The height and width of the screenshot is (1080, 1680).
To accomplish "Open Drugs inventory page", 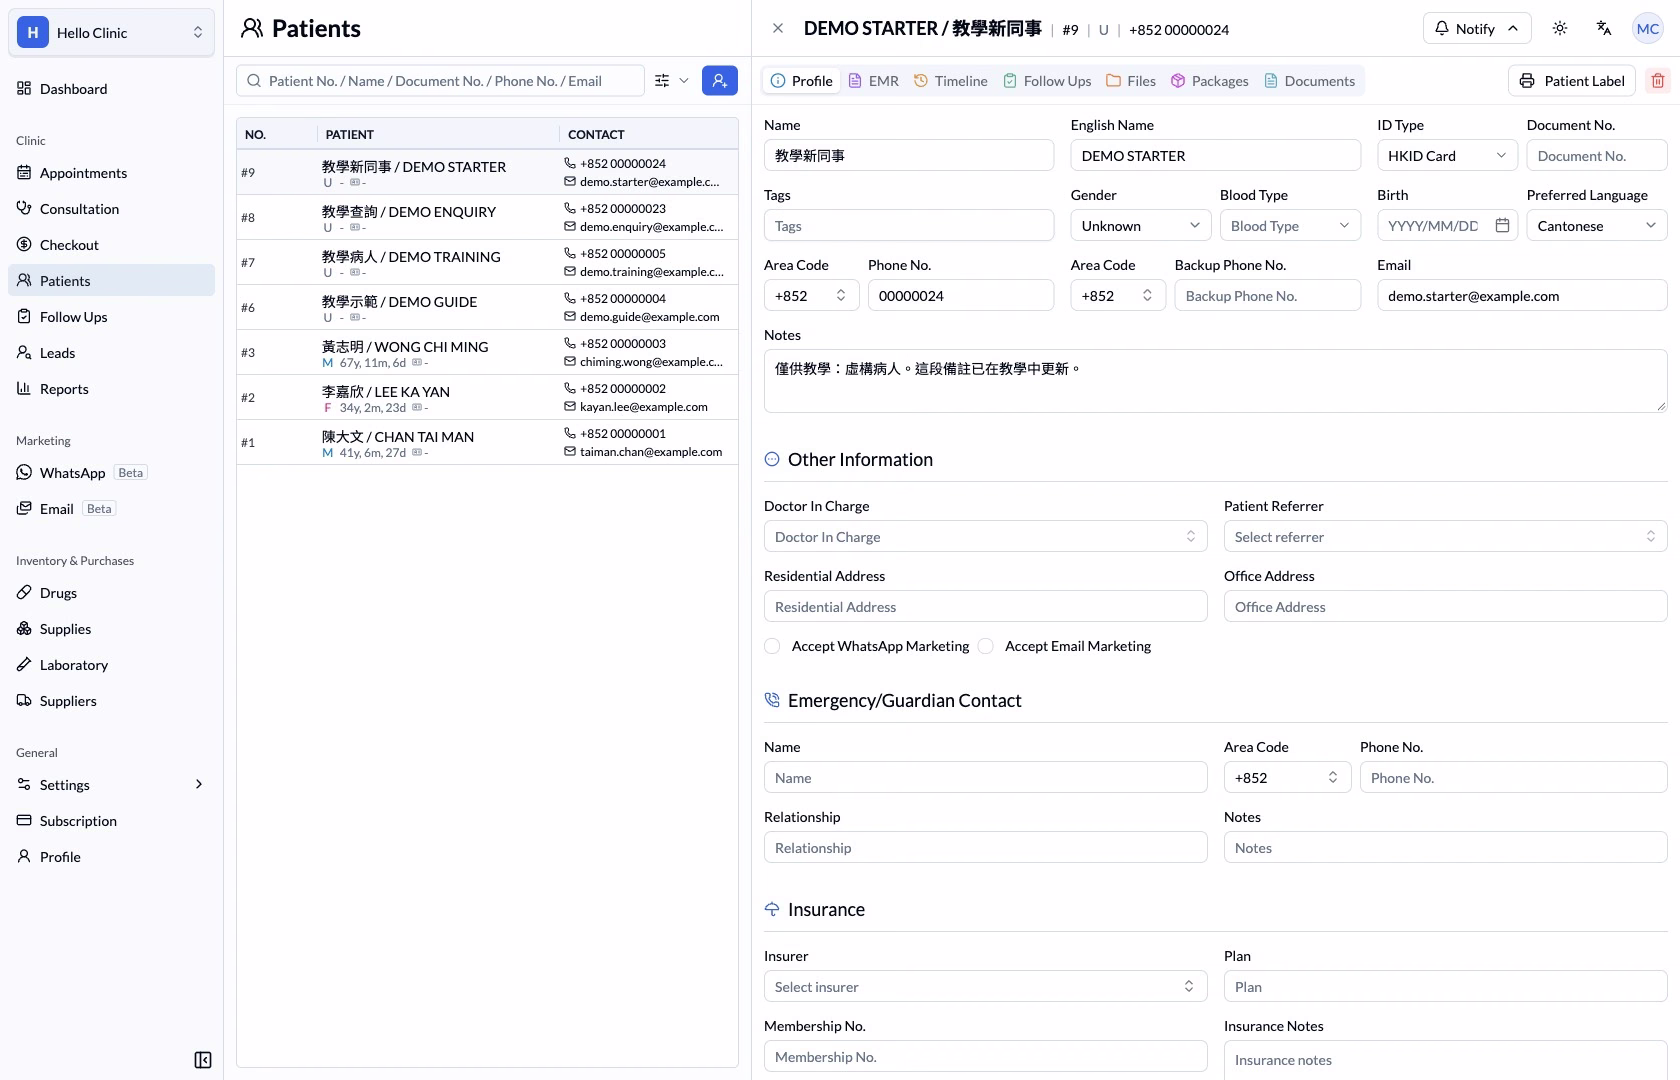I will [111, 593].
